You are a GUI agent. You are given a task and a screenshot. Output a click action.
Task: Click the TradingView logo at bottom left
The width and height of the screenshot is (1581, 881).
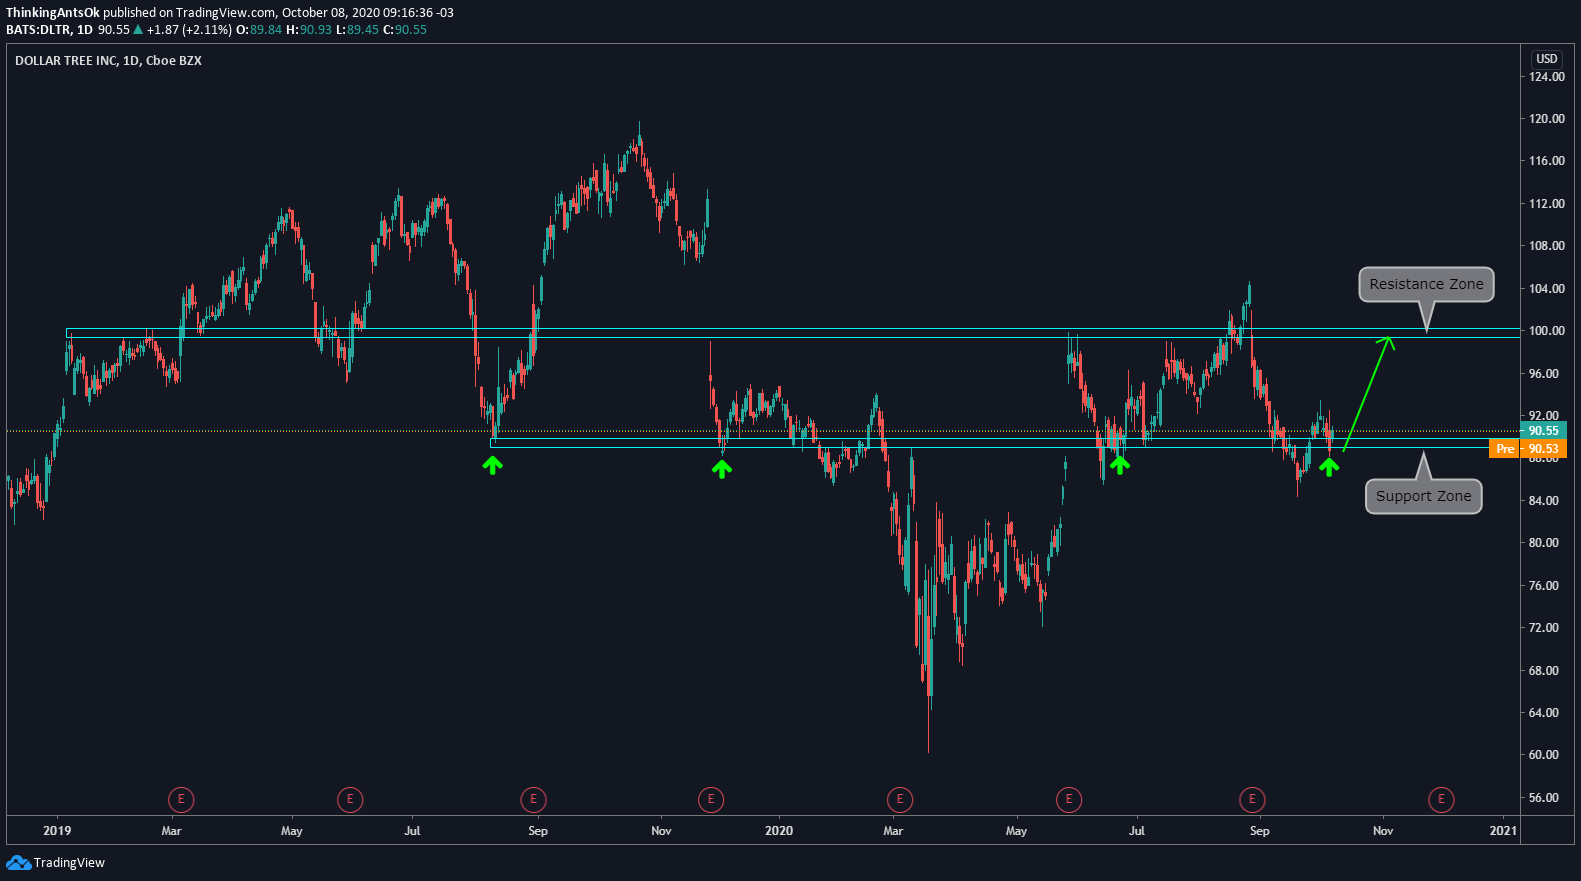(x=56, y=863)
